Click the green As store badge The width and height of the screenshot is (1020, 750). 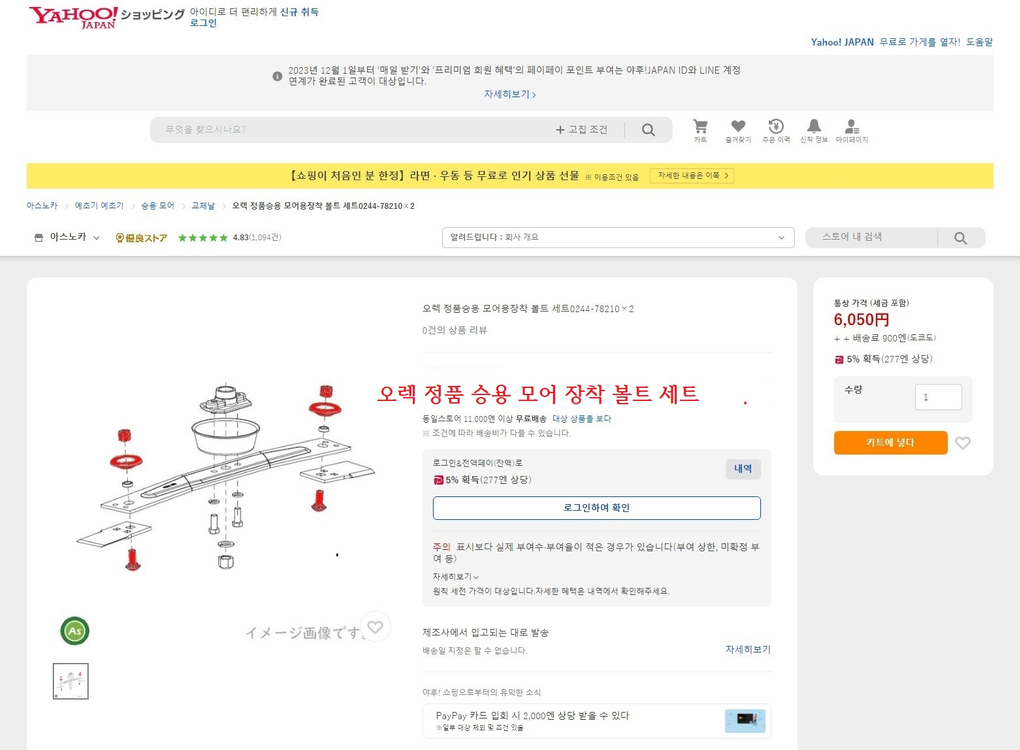[75, 631]
